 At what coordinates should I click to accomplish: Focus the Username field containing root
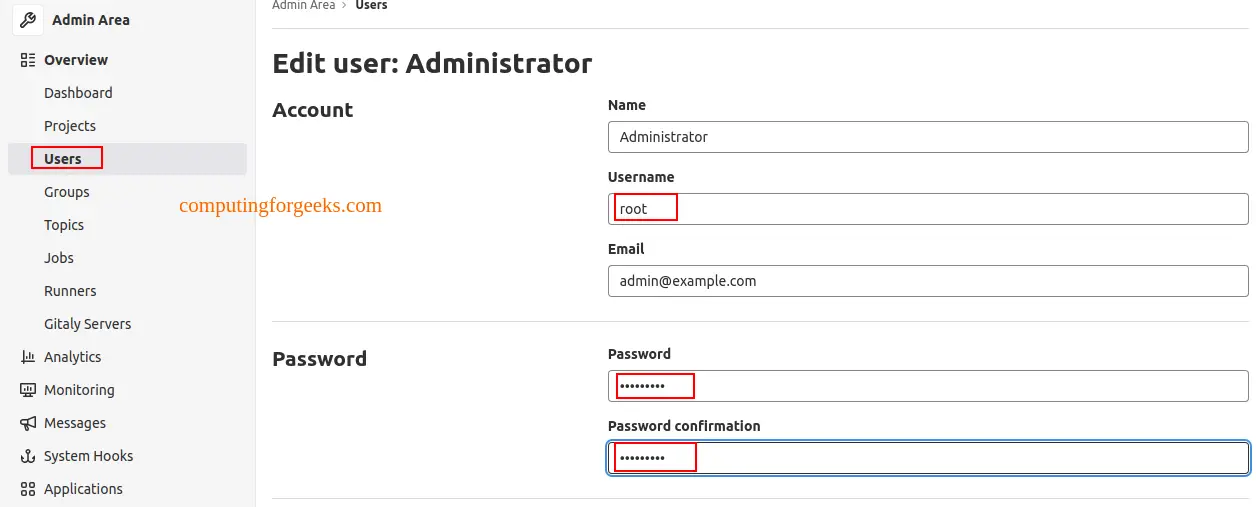(928, 209)
